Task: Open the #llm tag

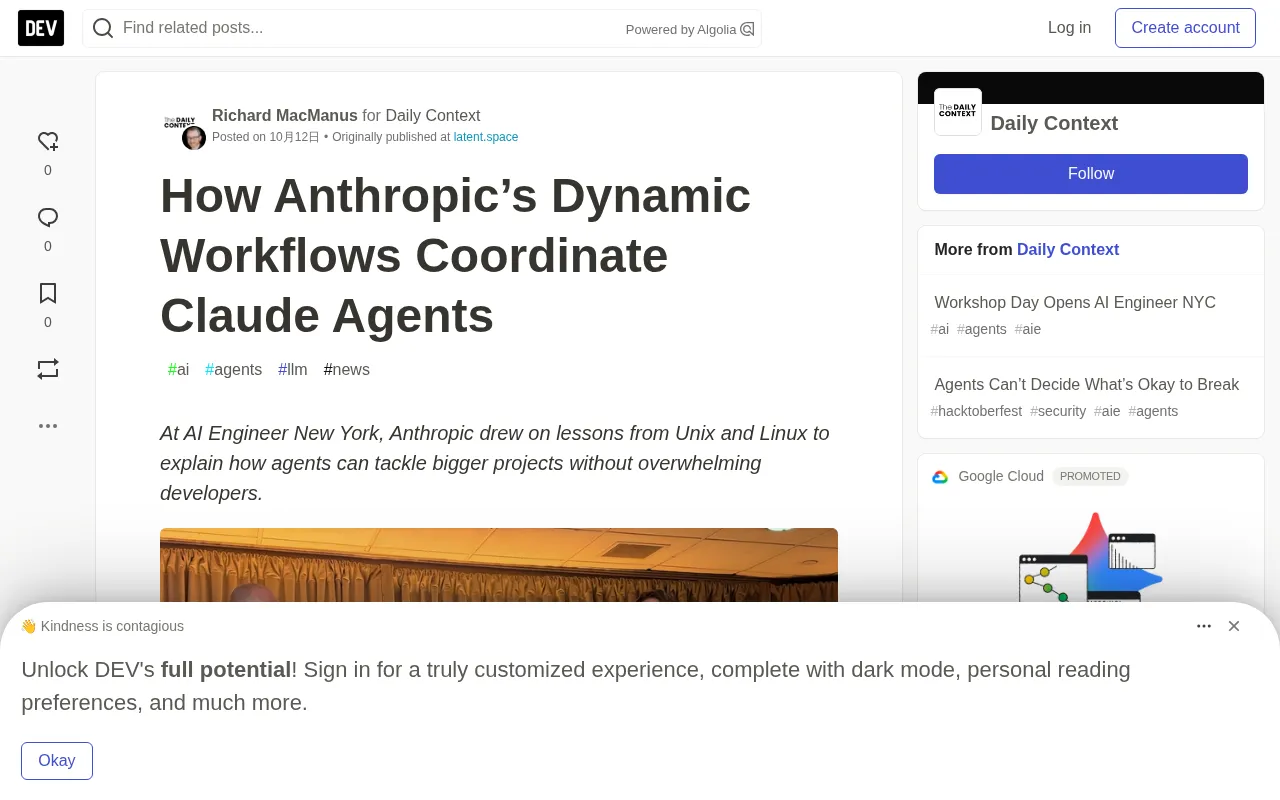Action: pyautogui.click(x=293, y=370)
